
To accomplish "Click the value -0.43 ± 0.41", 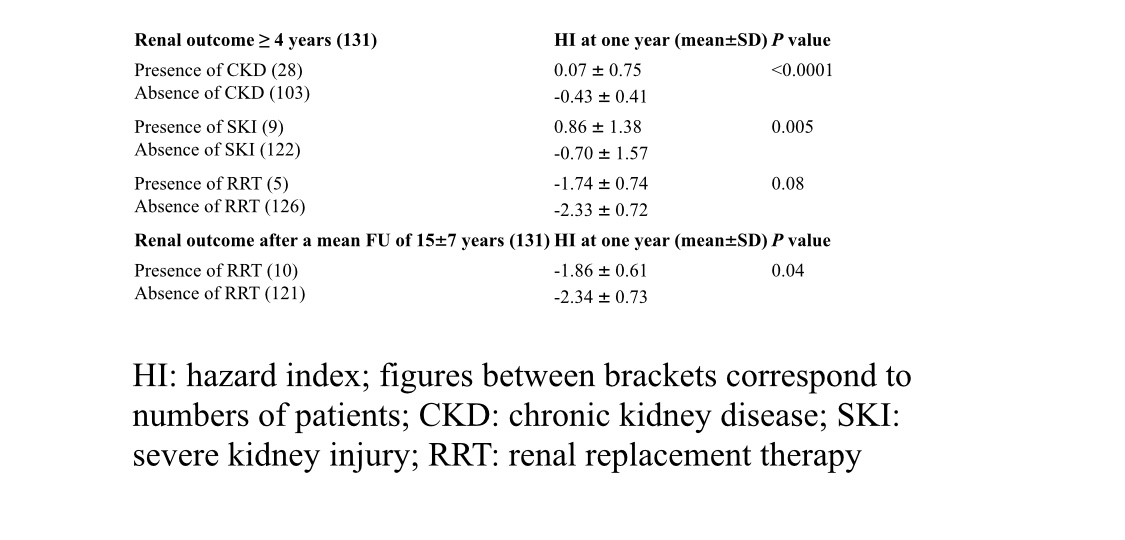I will [x=600, y=97].
